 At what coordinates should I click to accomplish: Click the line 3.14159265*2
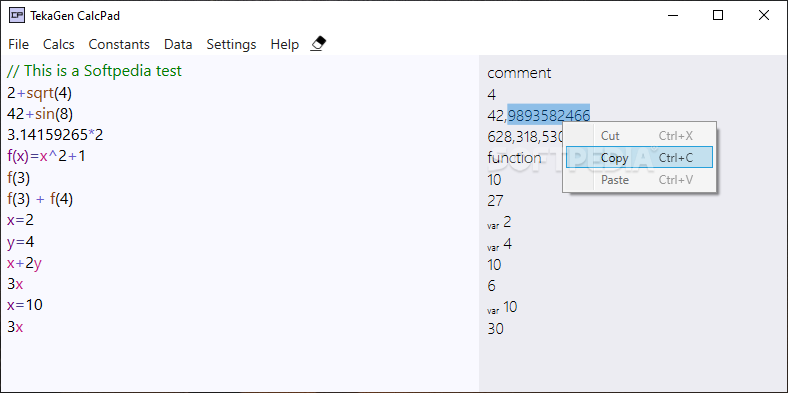[55, 135]
